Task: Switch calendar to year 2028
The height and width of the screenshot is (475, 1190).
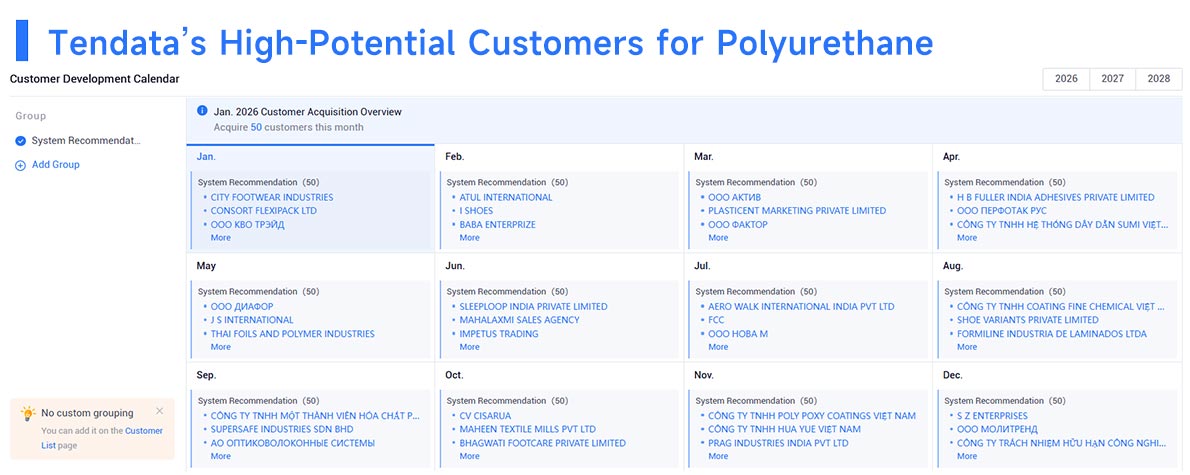Action: [x=1159, y=79]
